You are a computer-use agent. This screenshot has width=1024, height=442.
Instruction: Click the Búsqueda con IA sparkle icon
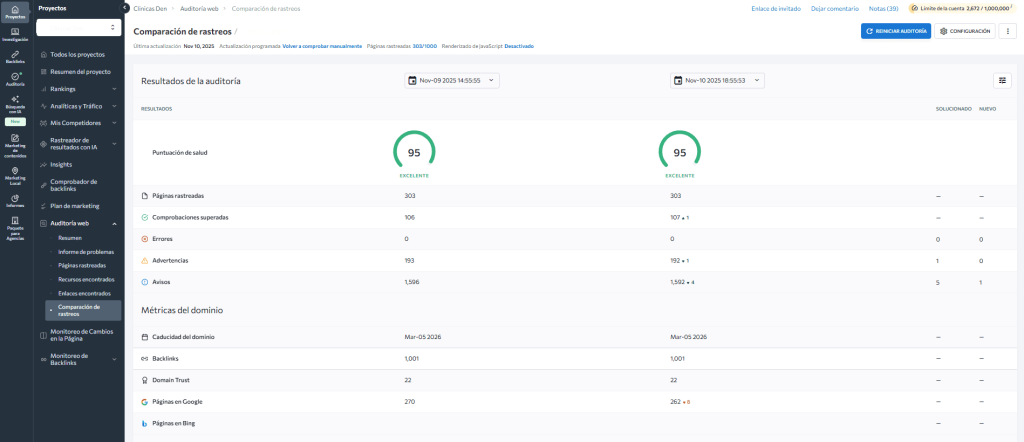pos(15,102)
